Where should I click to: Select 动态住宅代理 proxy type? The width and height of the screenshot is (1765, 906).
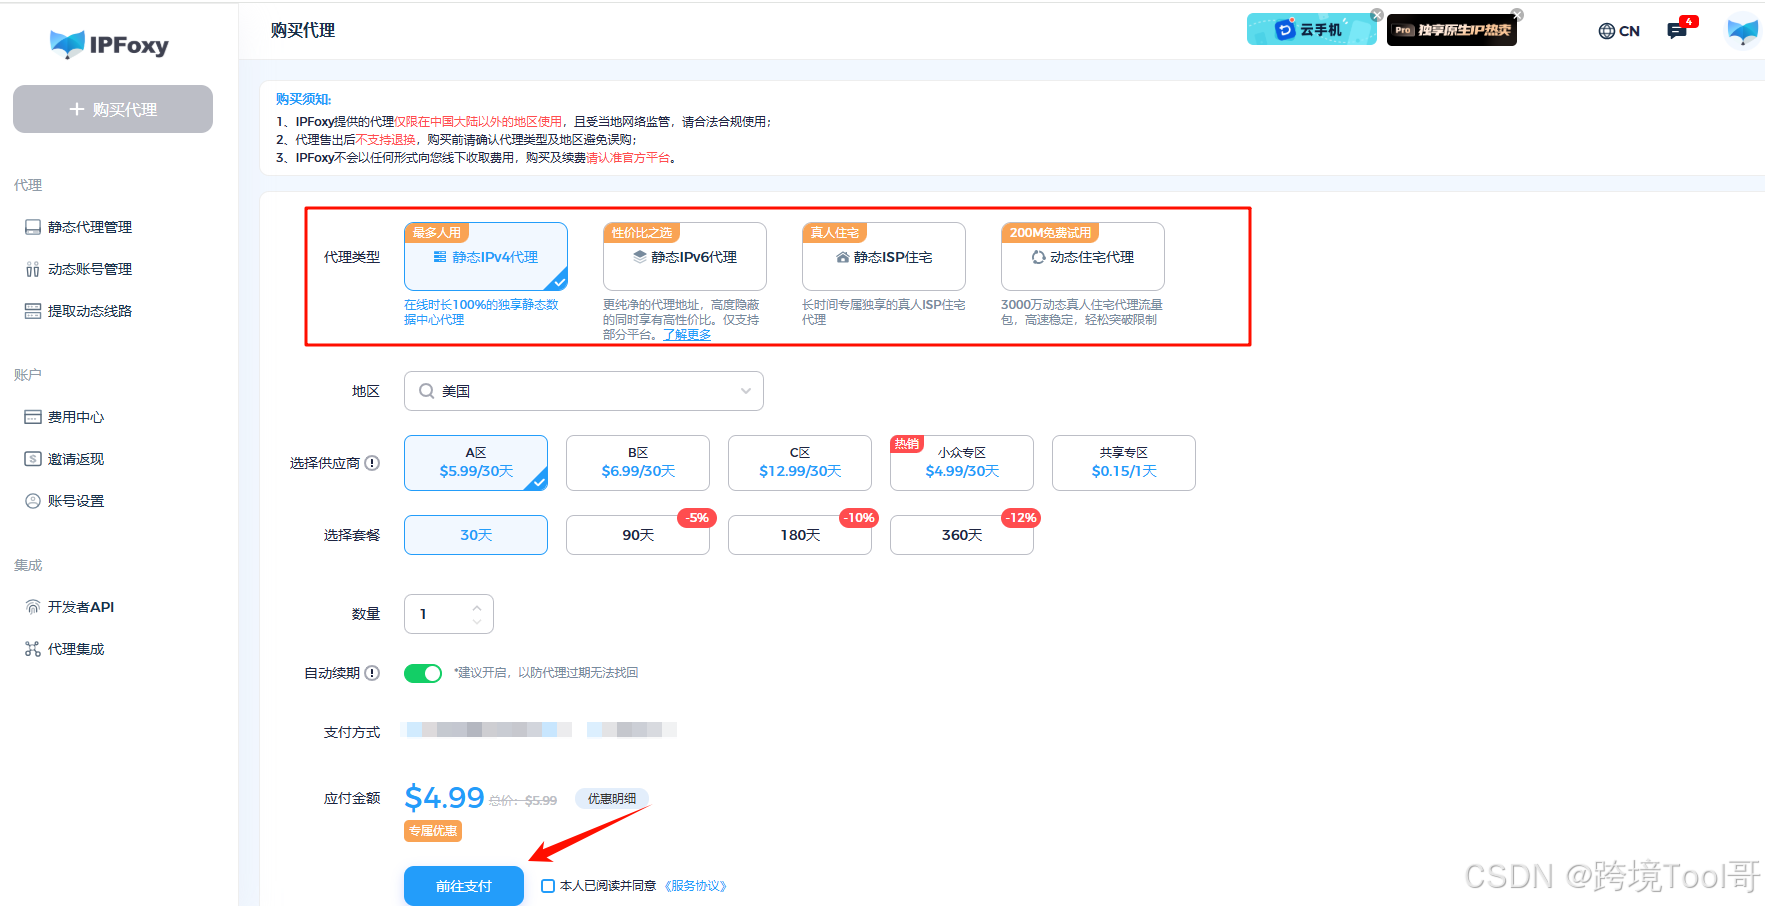click(x=1083, y=257)
